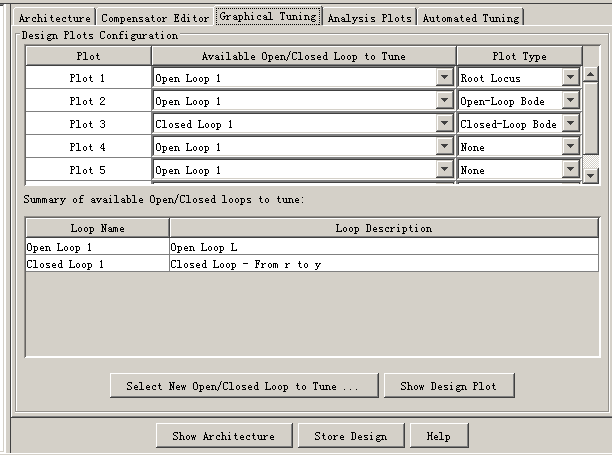Select the Open Loop 1 loop name cell
612x455 pixels.
(97, 247)
